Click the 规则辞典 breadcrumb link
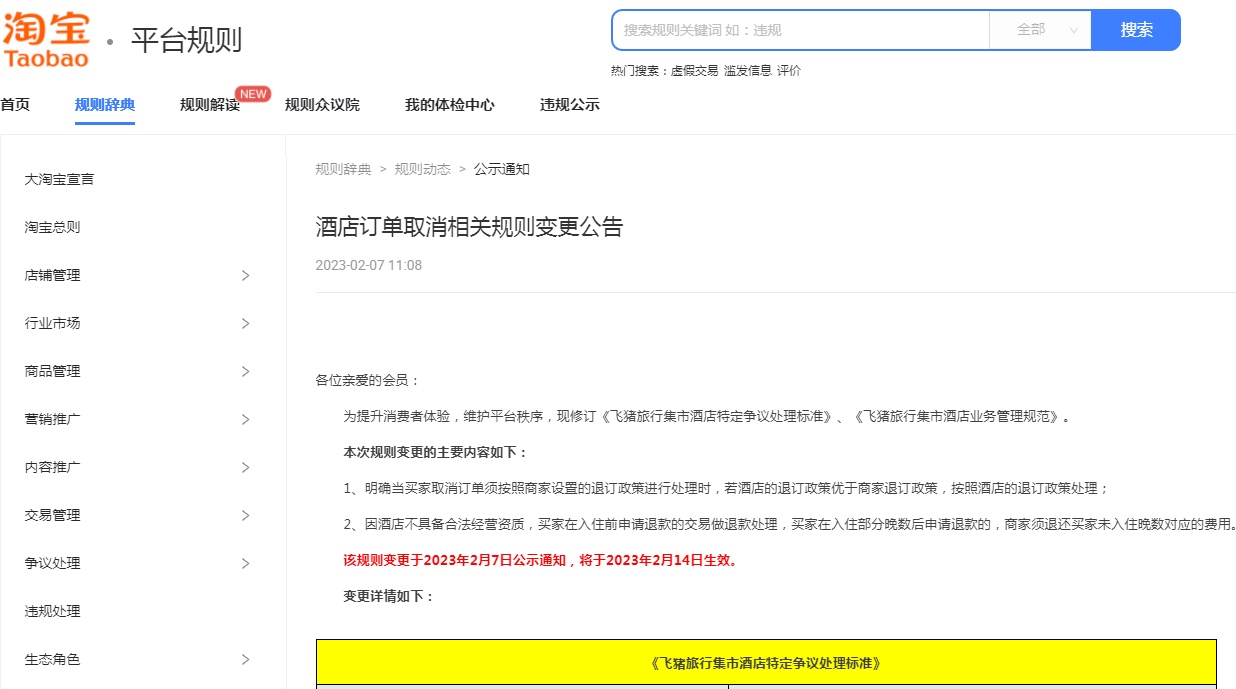This screenshot has width=1236, height=689. pyautogui.click(x=343, y=169)
